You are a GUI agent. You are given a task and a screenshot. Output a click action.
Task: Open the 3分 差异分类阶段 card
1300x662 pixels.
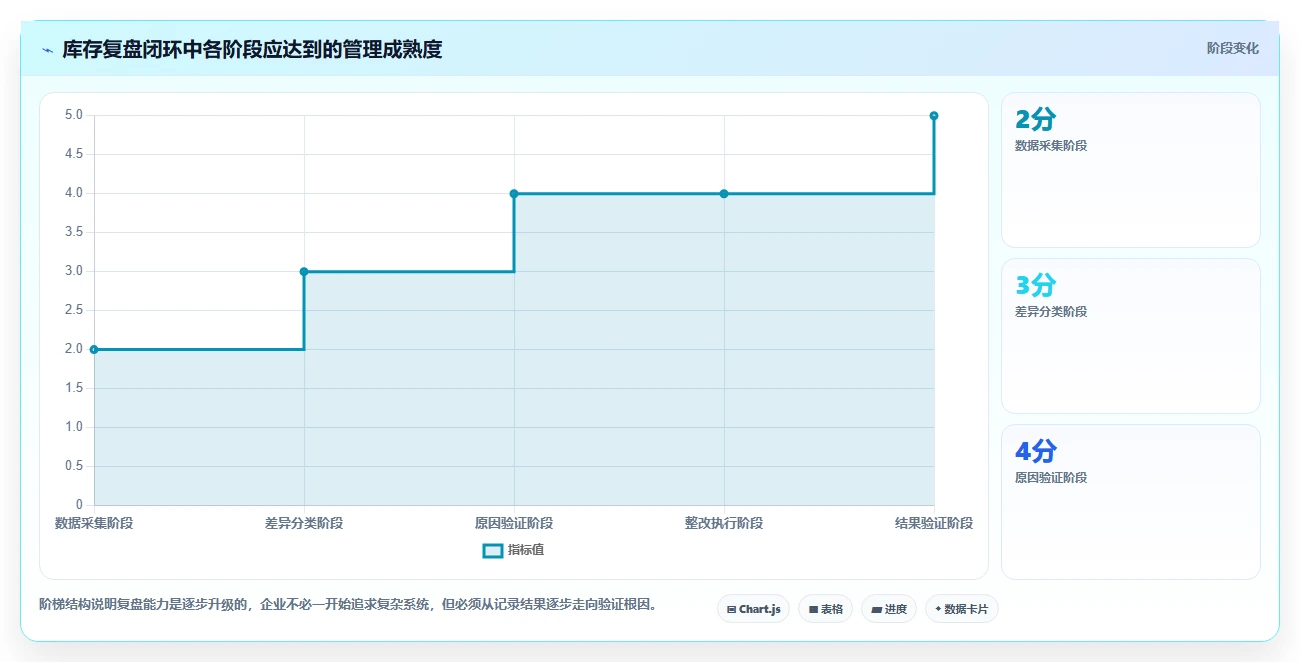[x=1131, y=336]
